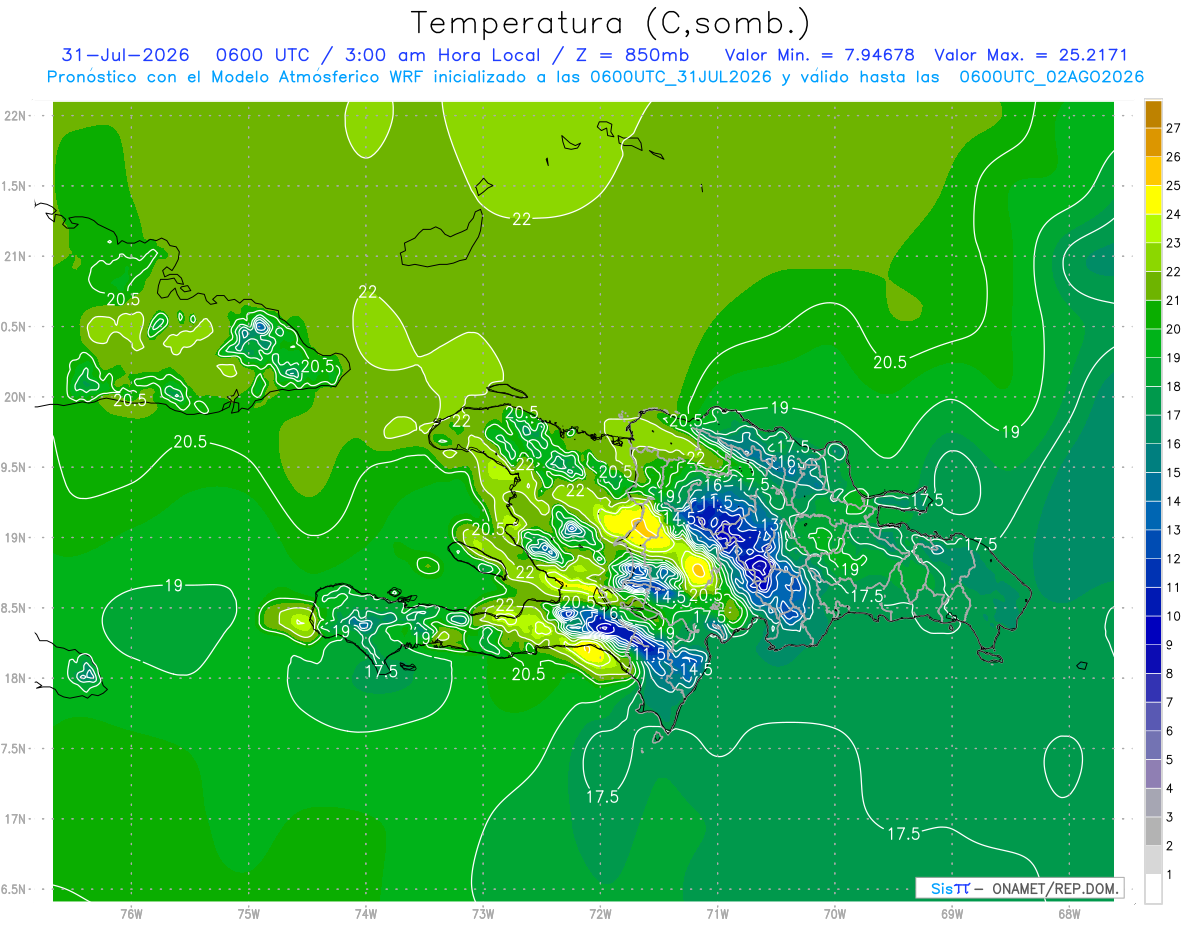This screenshot has width=1200, height=927.
Task: Pick the yellow legend swatch between 24 and 25
Action: 1153,199
